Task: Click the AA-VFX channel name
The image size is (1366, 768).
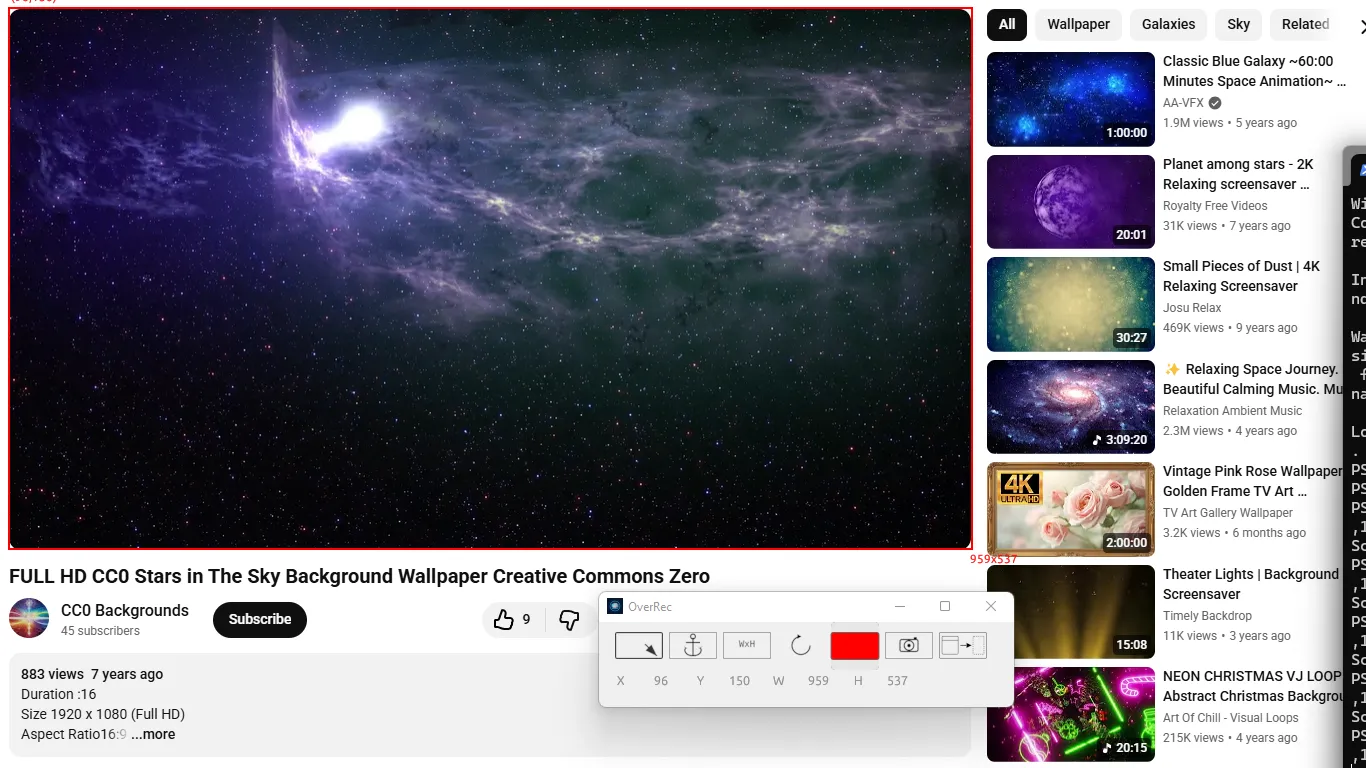Action: pyautogui.click(x=1183, y=103)
